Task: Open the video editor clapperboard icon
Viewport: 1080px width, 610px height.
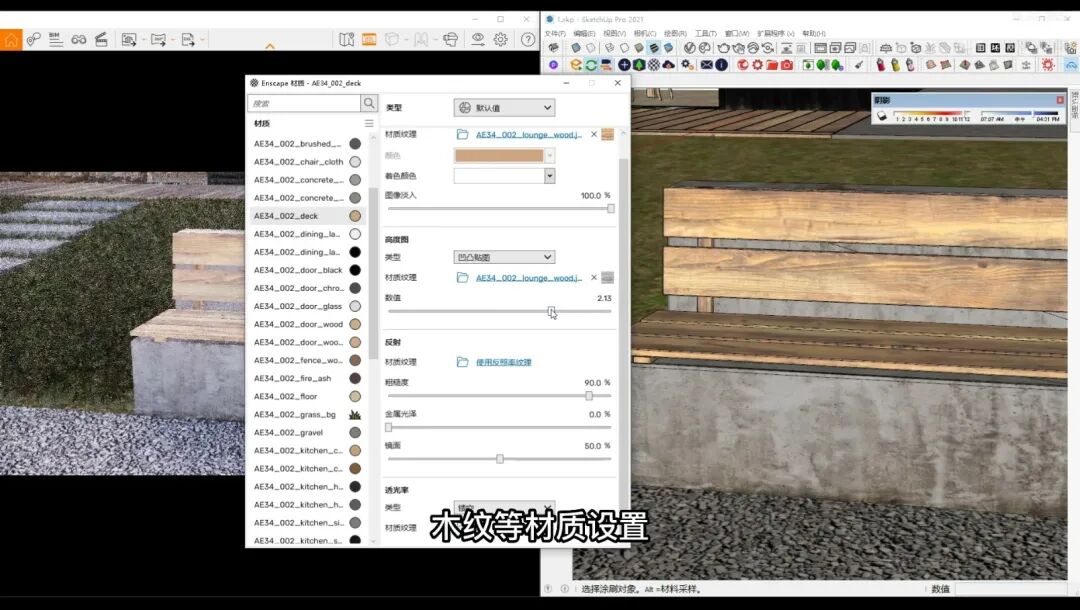Action: coord(101,39)
